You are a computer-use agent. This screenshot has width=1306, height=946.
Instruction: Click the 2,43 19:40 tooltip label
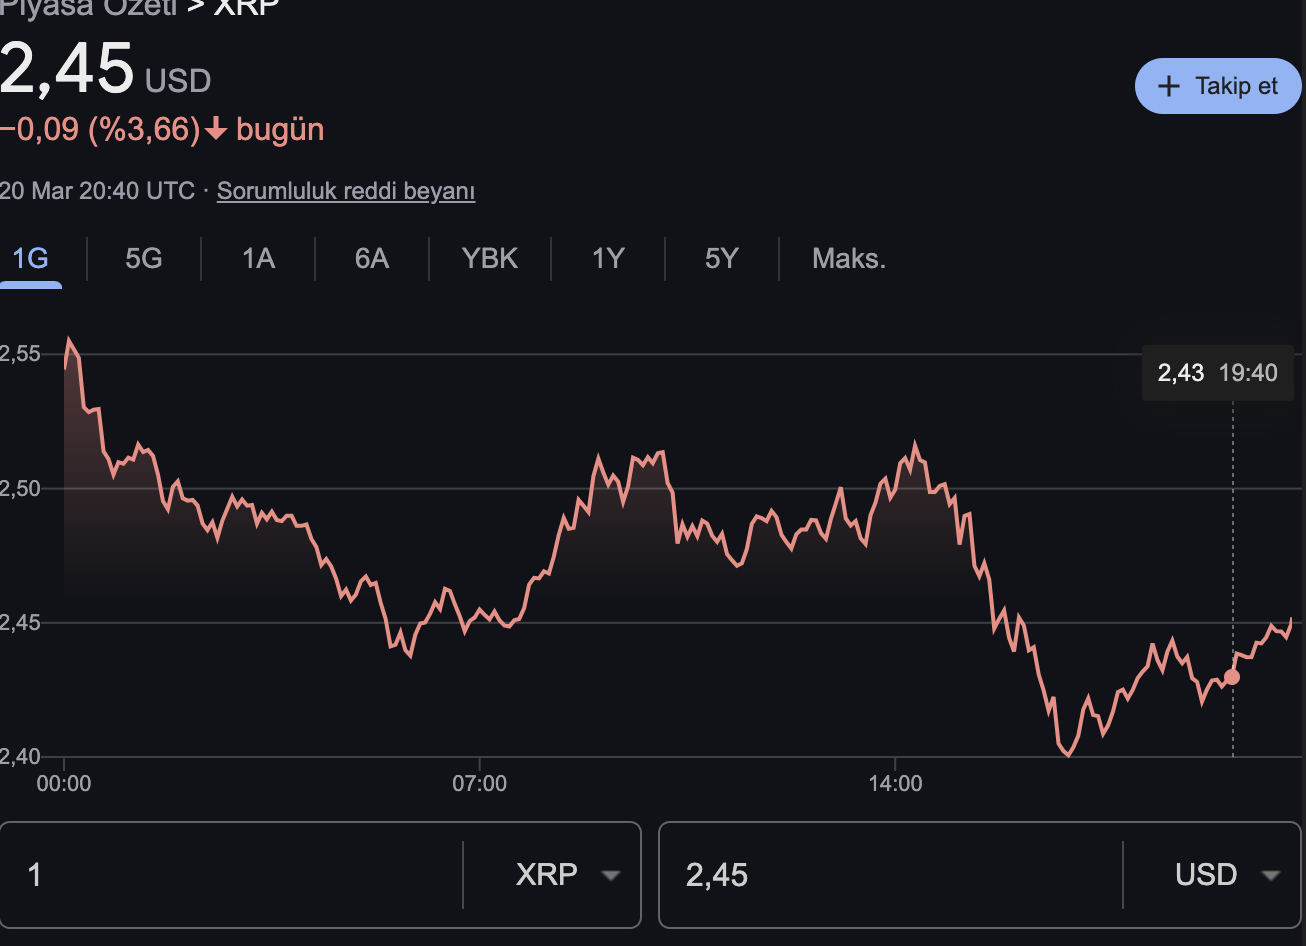point(1217,373)
